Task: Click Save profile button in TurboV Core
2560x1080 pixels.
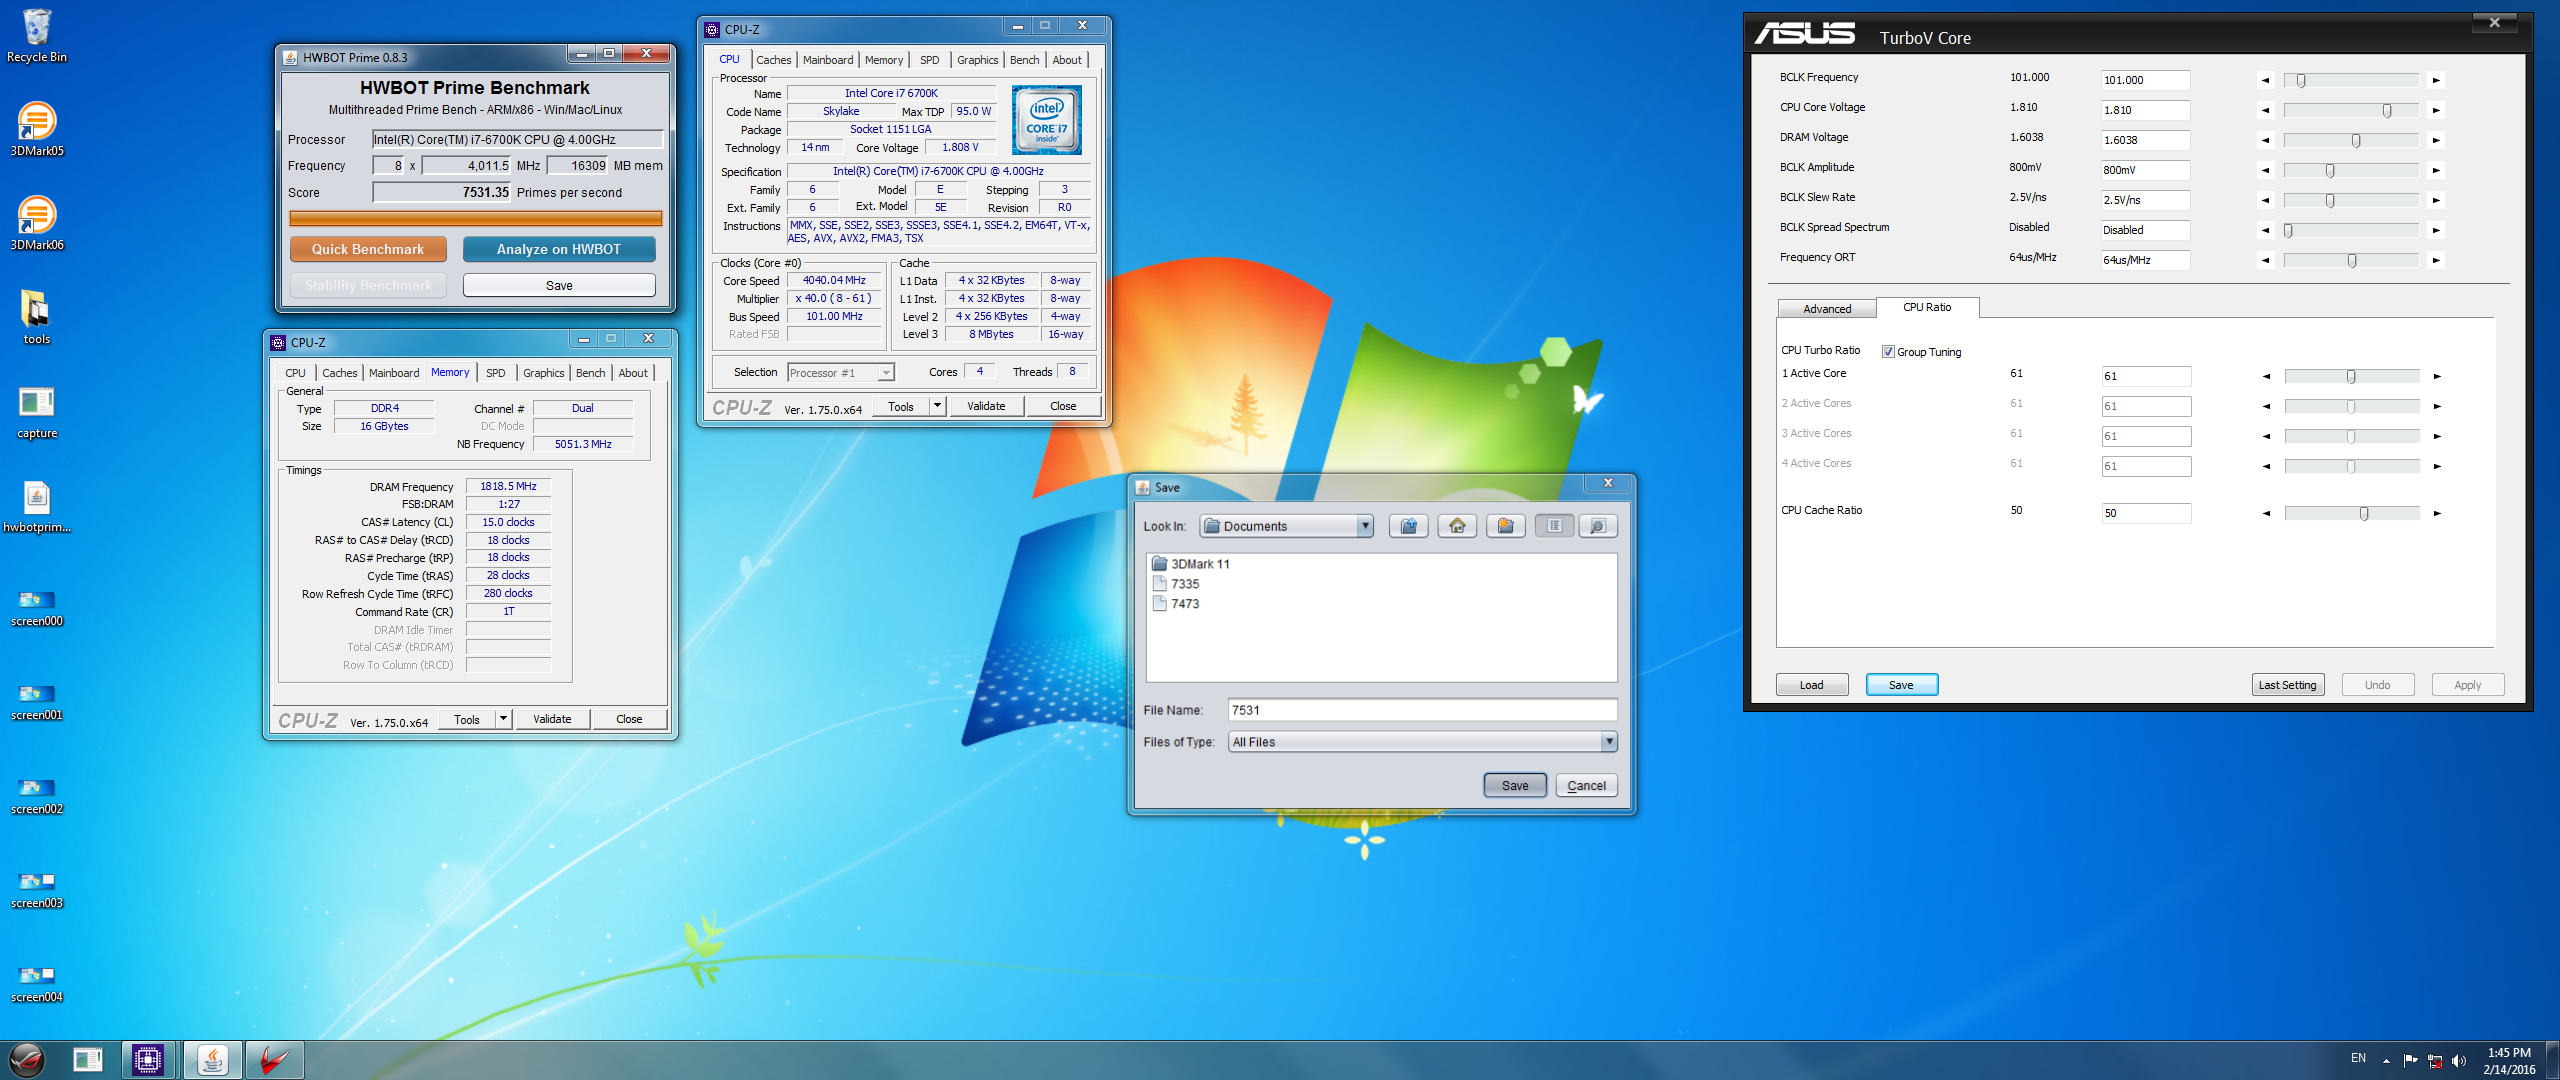Action: pyautogui.click(x=1901, y=685)
